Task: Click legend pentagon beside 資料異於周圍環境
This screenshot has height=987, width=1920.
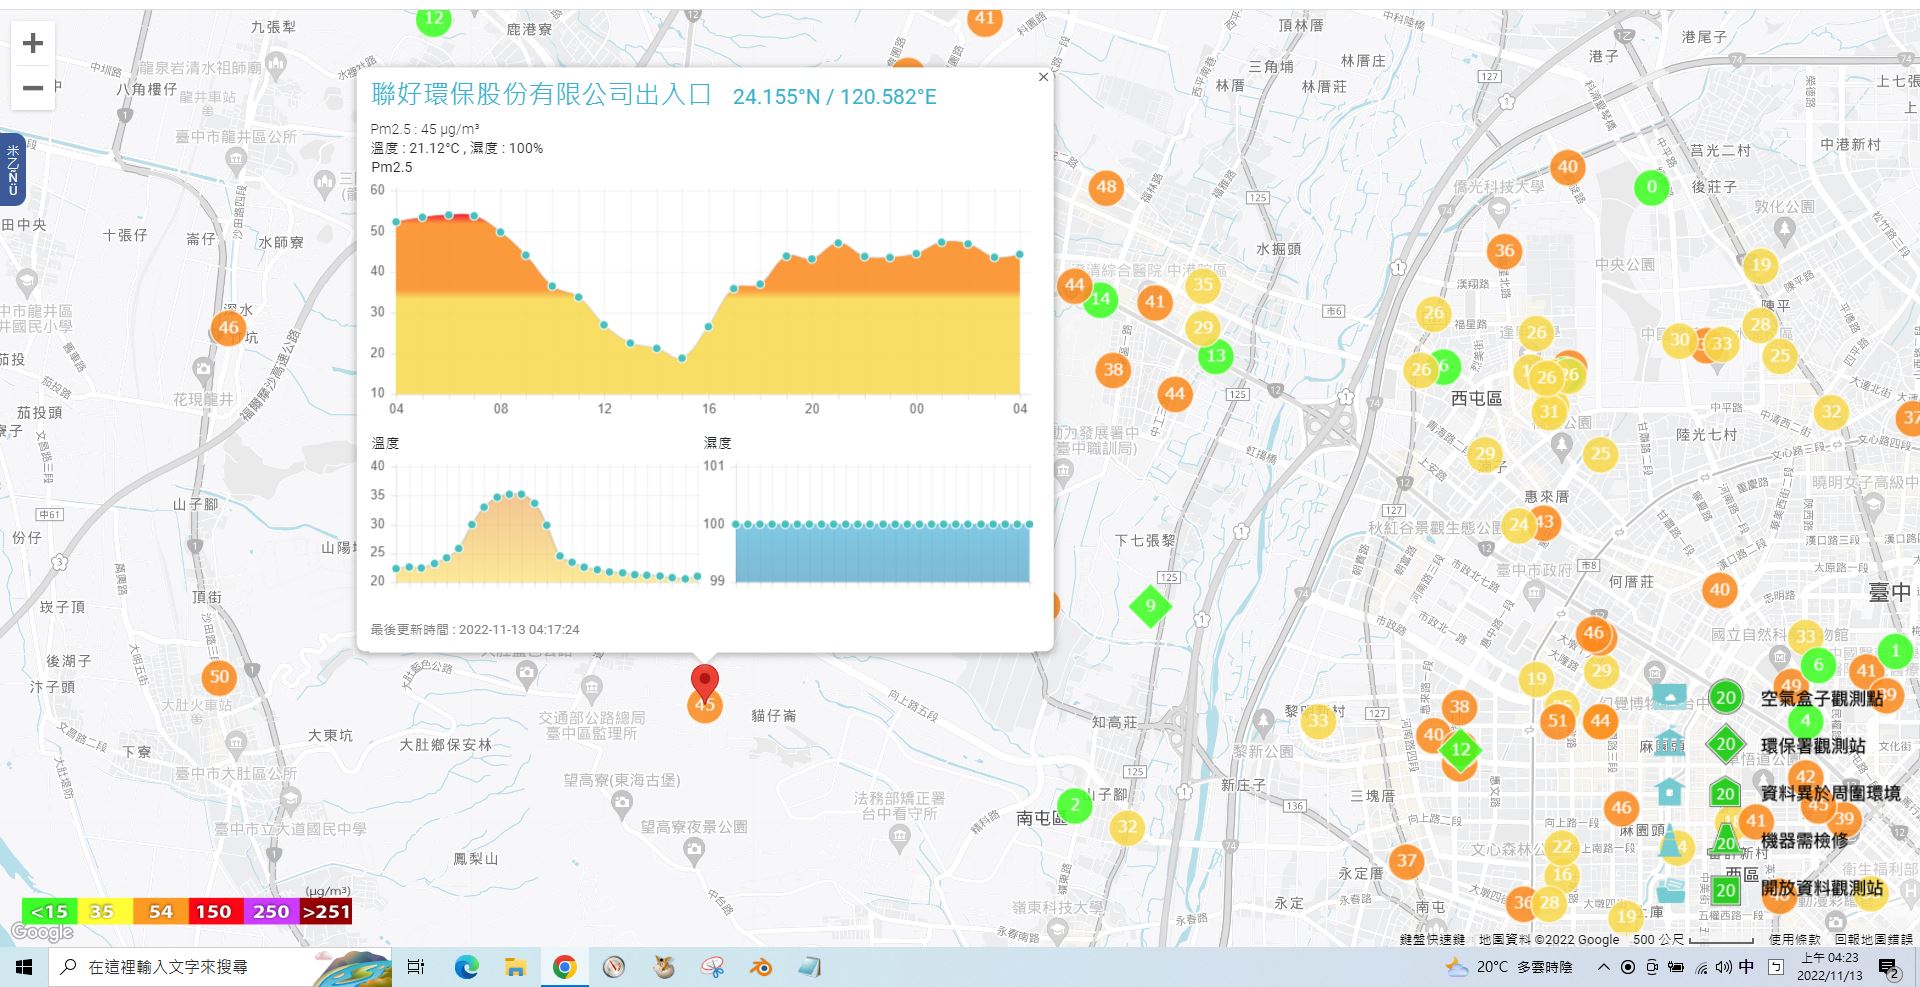Action: pyautogui.click(x=1725, y=793)
